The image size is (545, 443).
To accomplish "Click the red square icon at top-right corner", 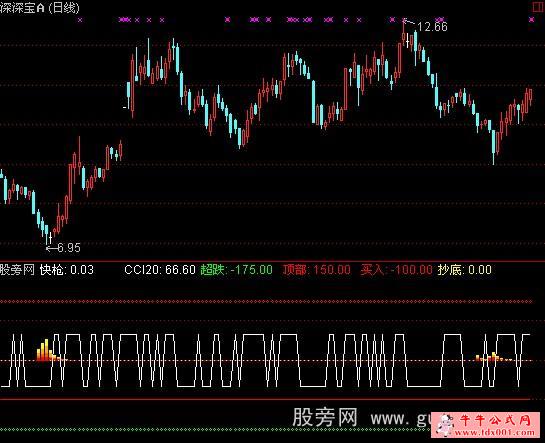I will (538, 7).
